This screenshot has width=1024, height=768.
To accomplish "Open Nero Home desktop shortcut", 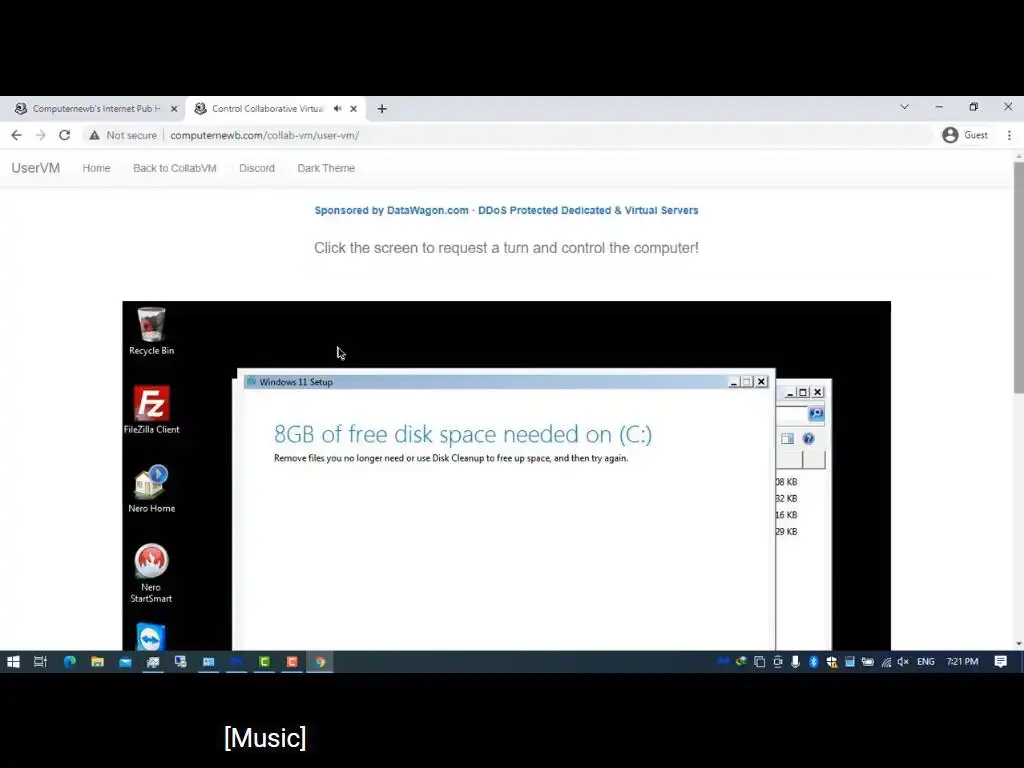I will click(x=151, y=488).
